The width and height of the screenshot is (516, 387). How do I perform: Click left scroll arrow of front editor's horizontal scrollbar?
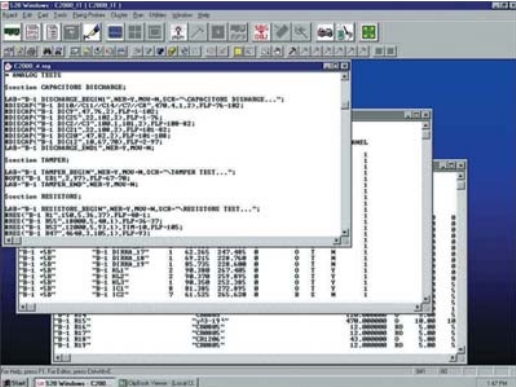pos(9,240)
